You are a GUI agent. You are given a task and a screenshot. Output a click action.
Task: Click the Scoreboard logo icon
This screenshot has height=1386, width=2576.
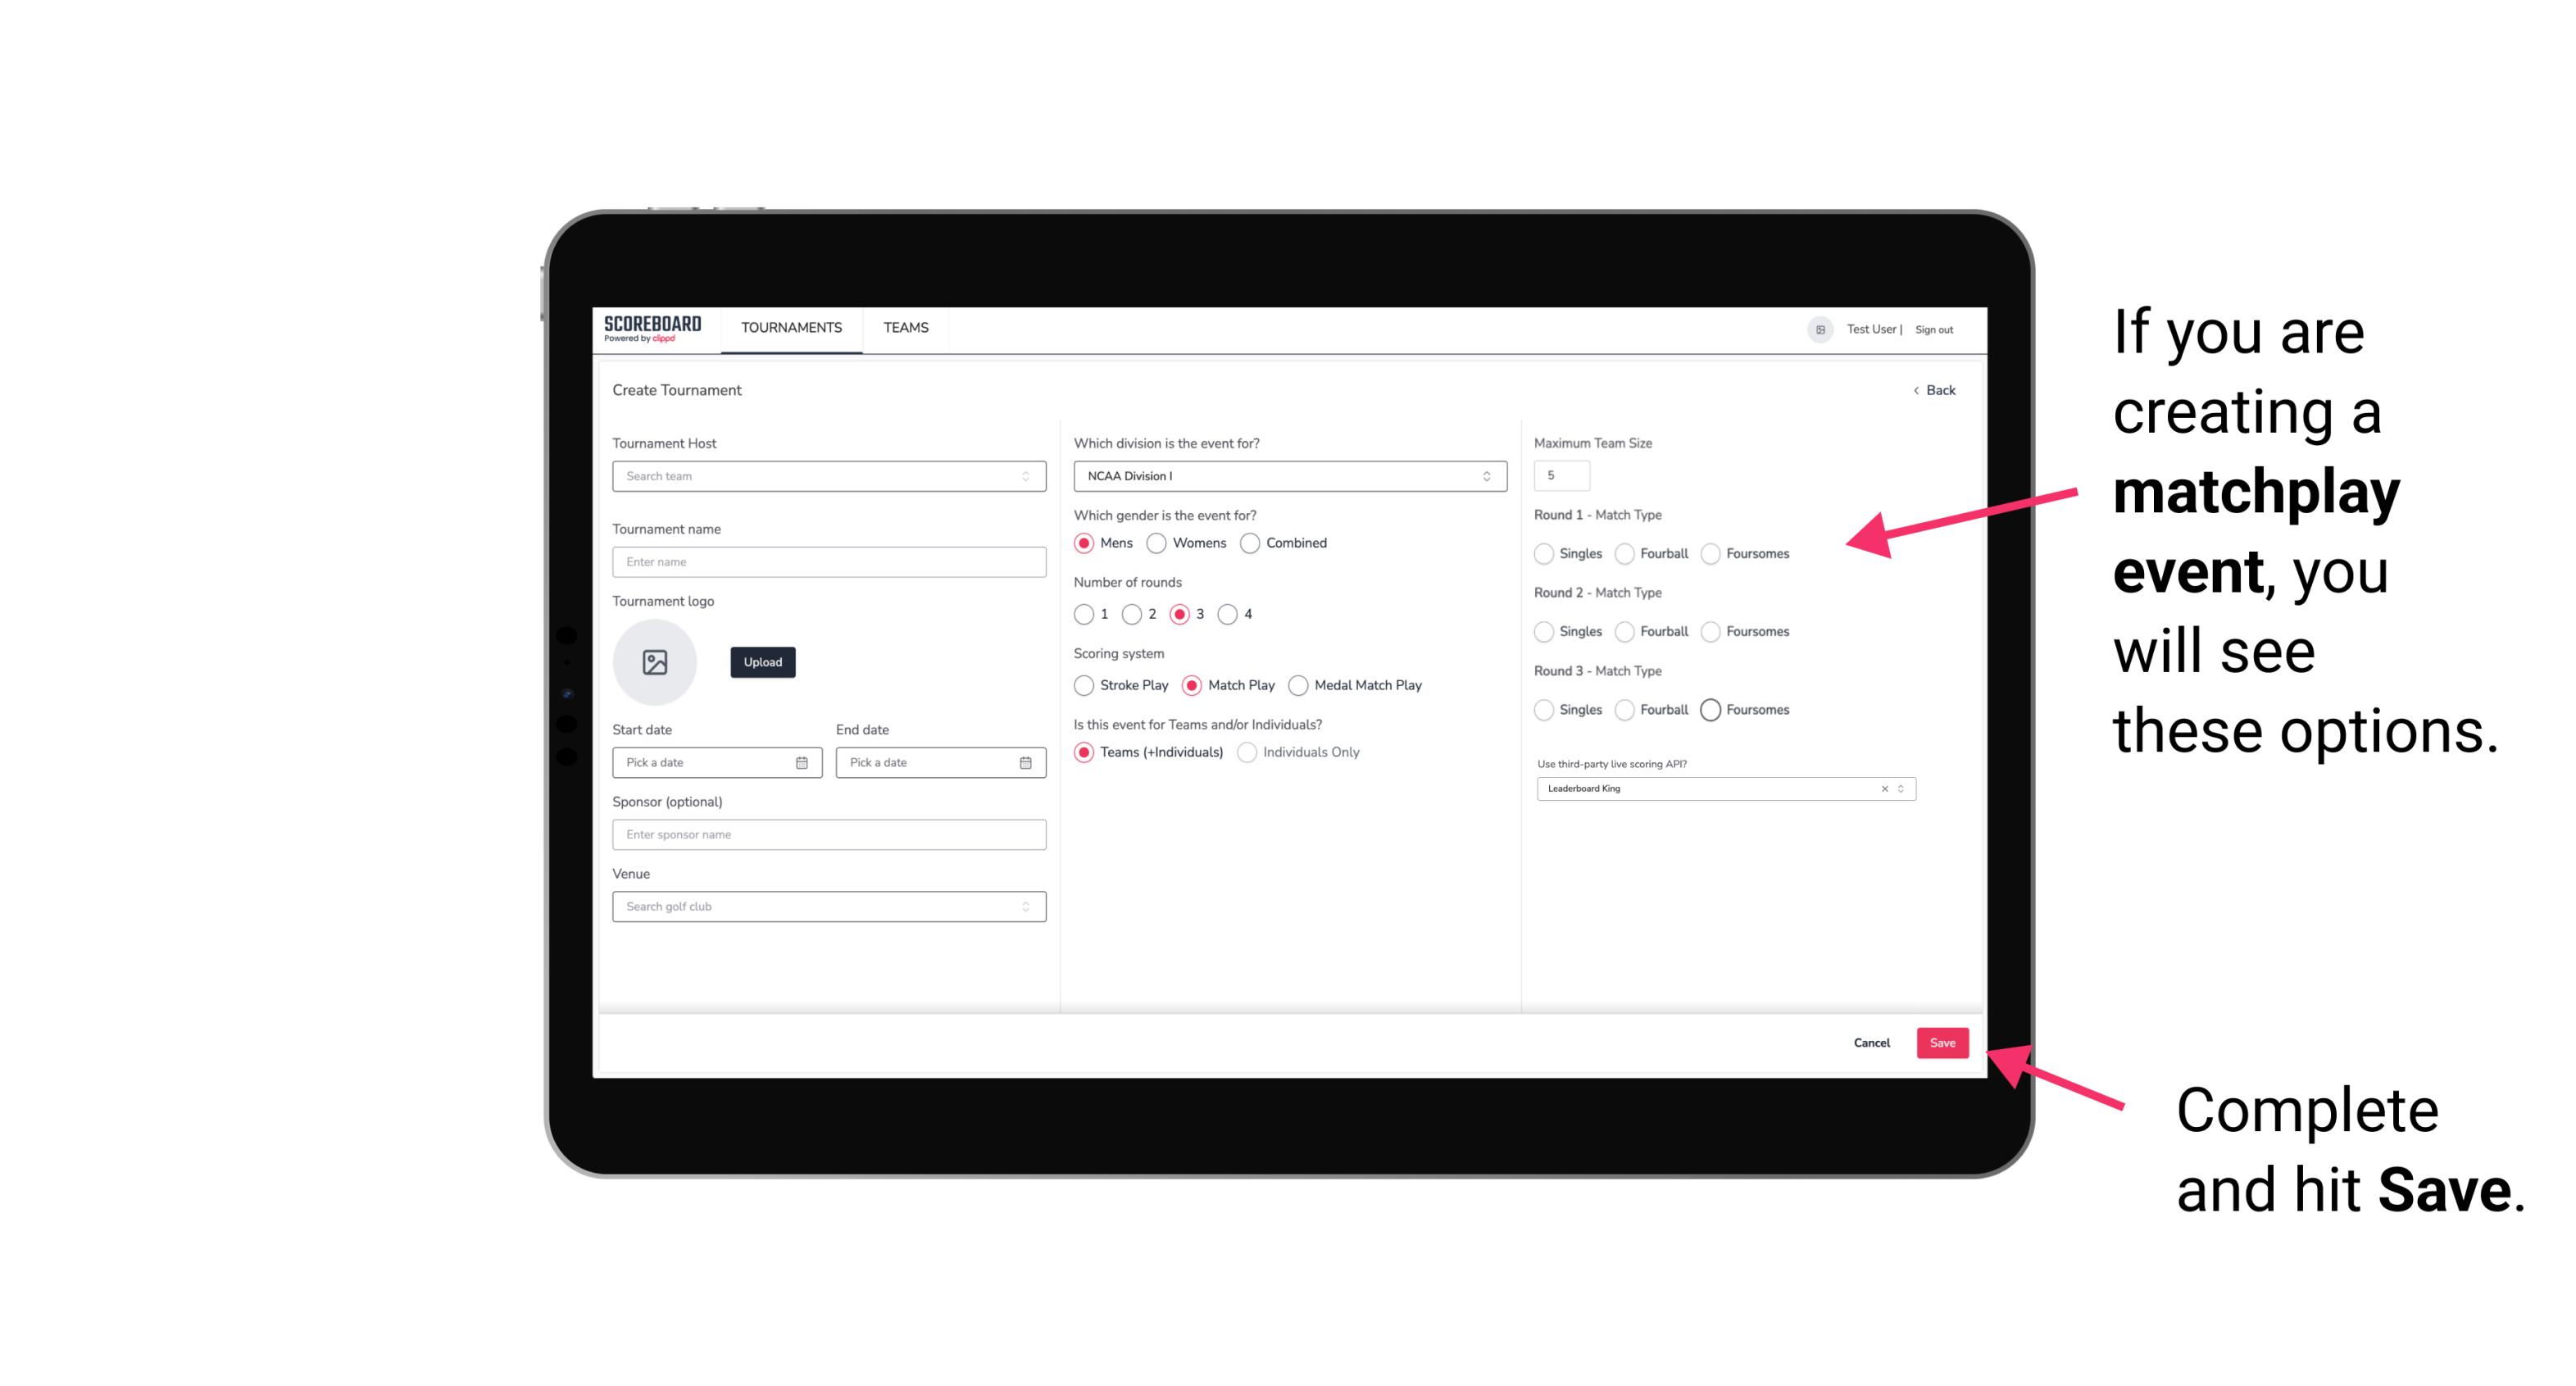(x=655, y=328)
